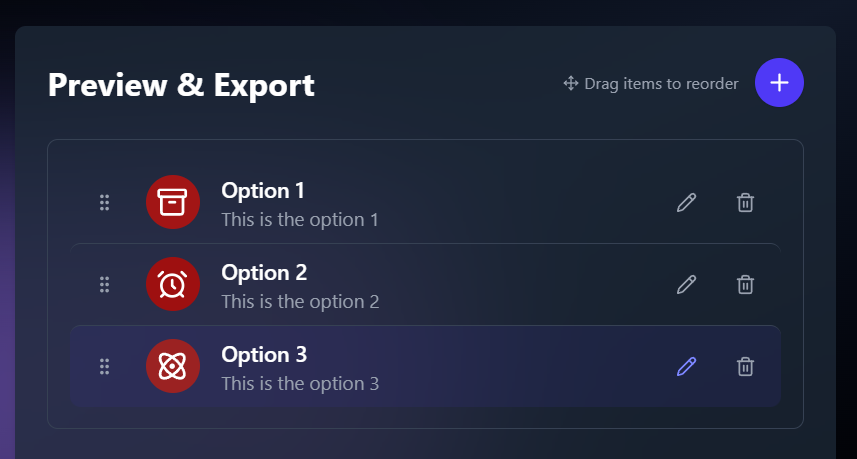Click "This is the option 3" description

[x=300, y=384]
